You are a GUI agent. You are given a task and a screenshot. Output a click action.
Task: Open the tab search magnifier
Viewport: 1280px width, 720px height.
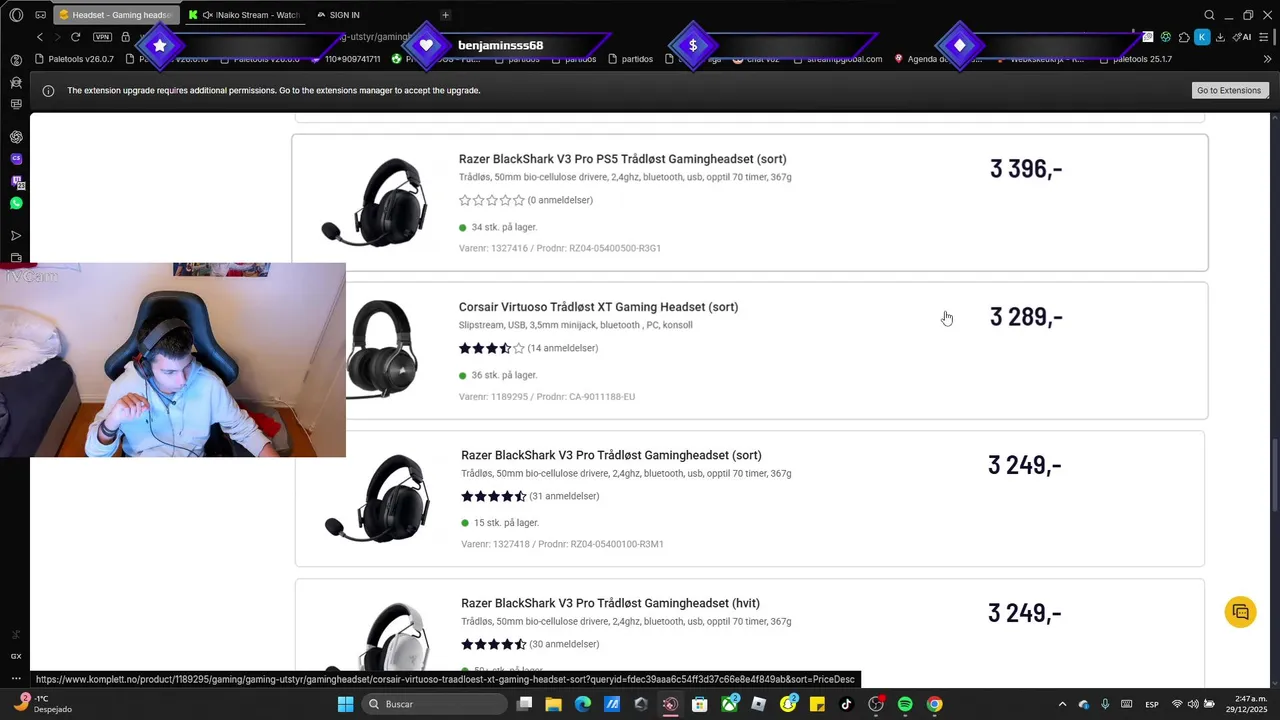coord(1209,15)
